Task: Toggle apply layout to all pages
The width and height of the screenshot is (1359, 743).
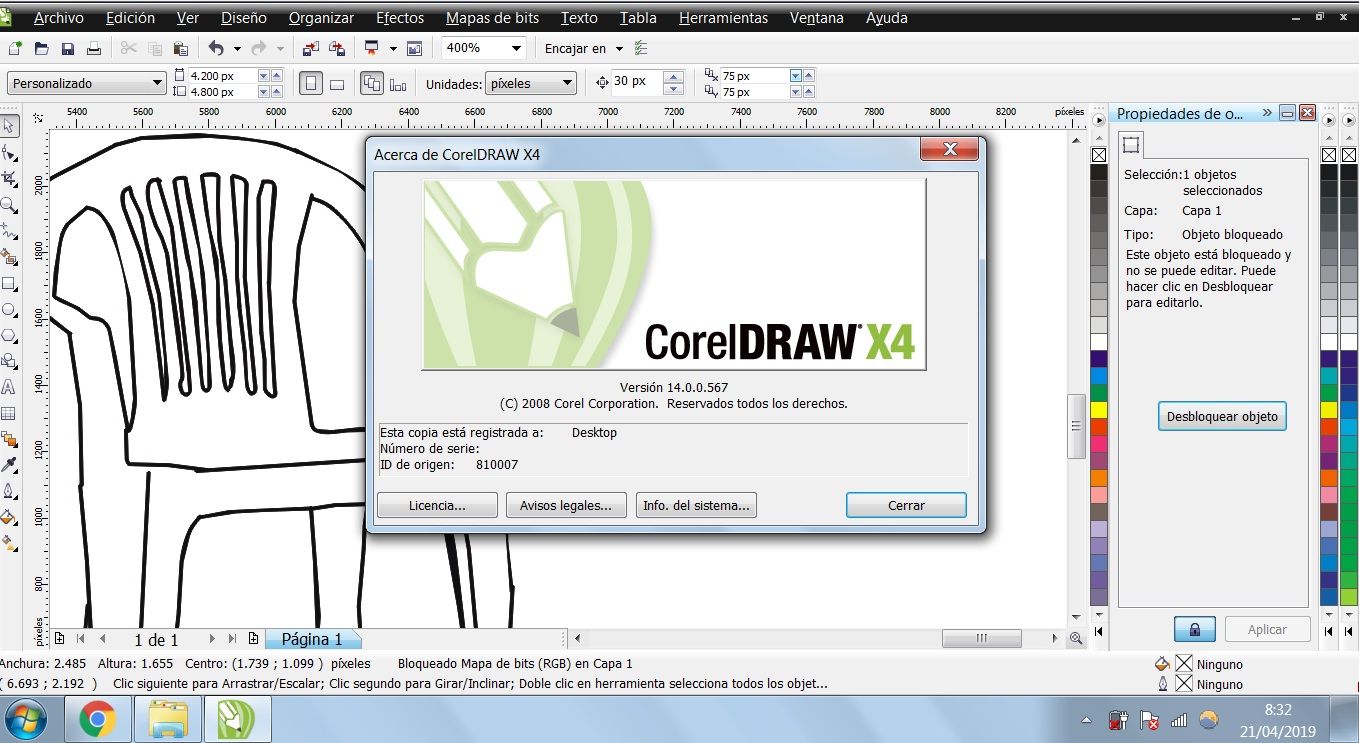Action: (372, 84)
